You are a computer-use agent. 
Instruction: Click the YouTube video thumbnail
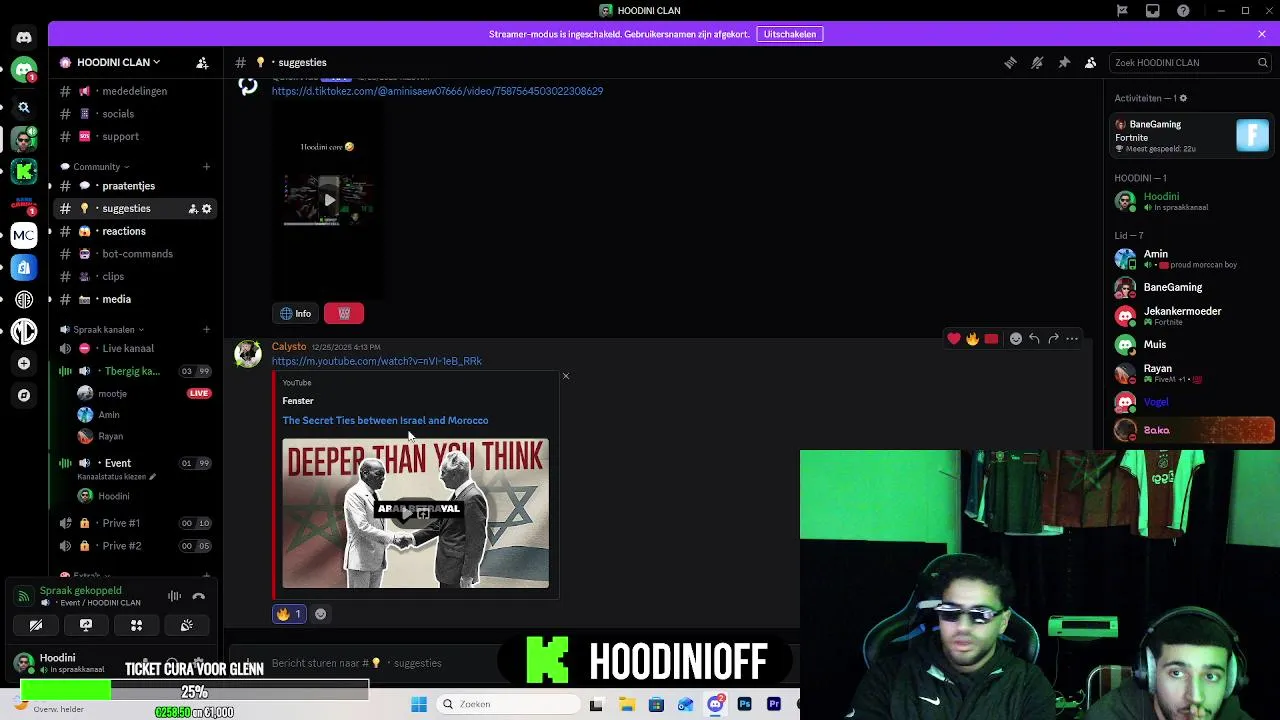415,513
